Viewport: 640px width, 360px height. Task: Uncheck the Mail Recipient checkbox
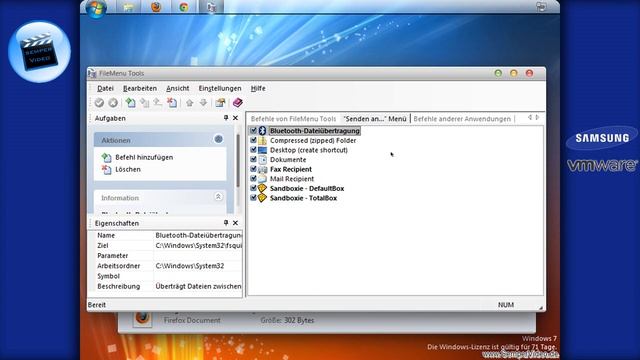(x=253, y=179)
